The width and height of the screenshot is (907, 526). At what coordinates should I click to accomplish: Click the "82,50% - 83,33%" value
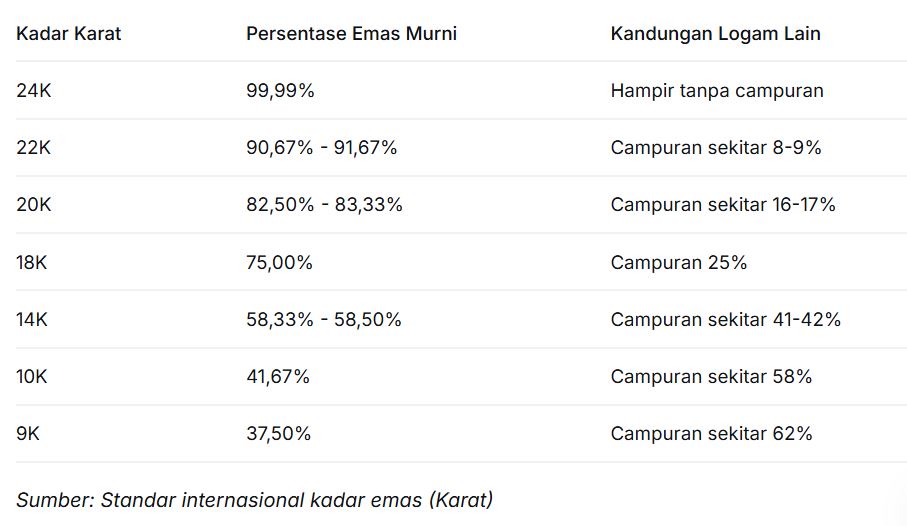[324, 205]
